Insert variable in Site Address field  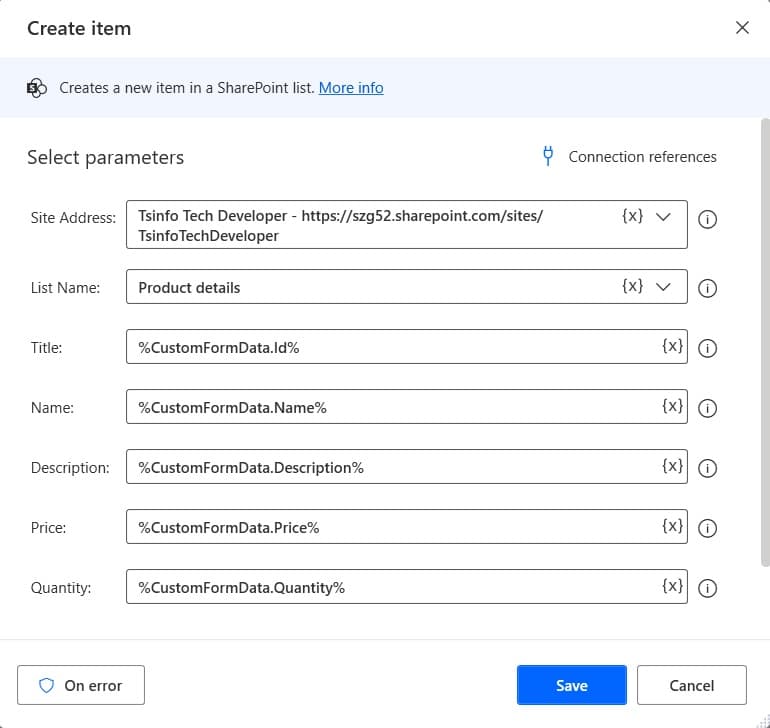632,216
